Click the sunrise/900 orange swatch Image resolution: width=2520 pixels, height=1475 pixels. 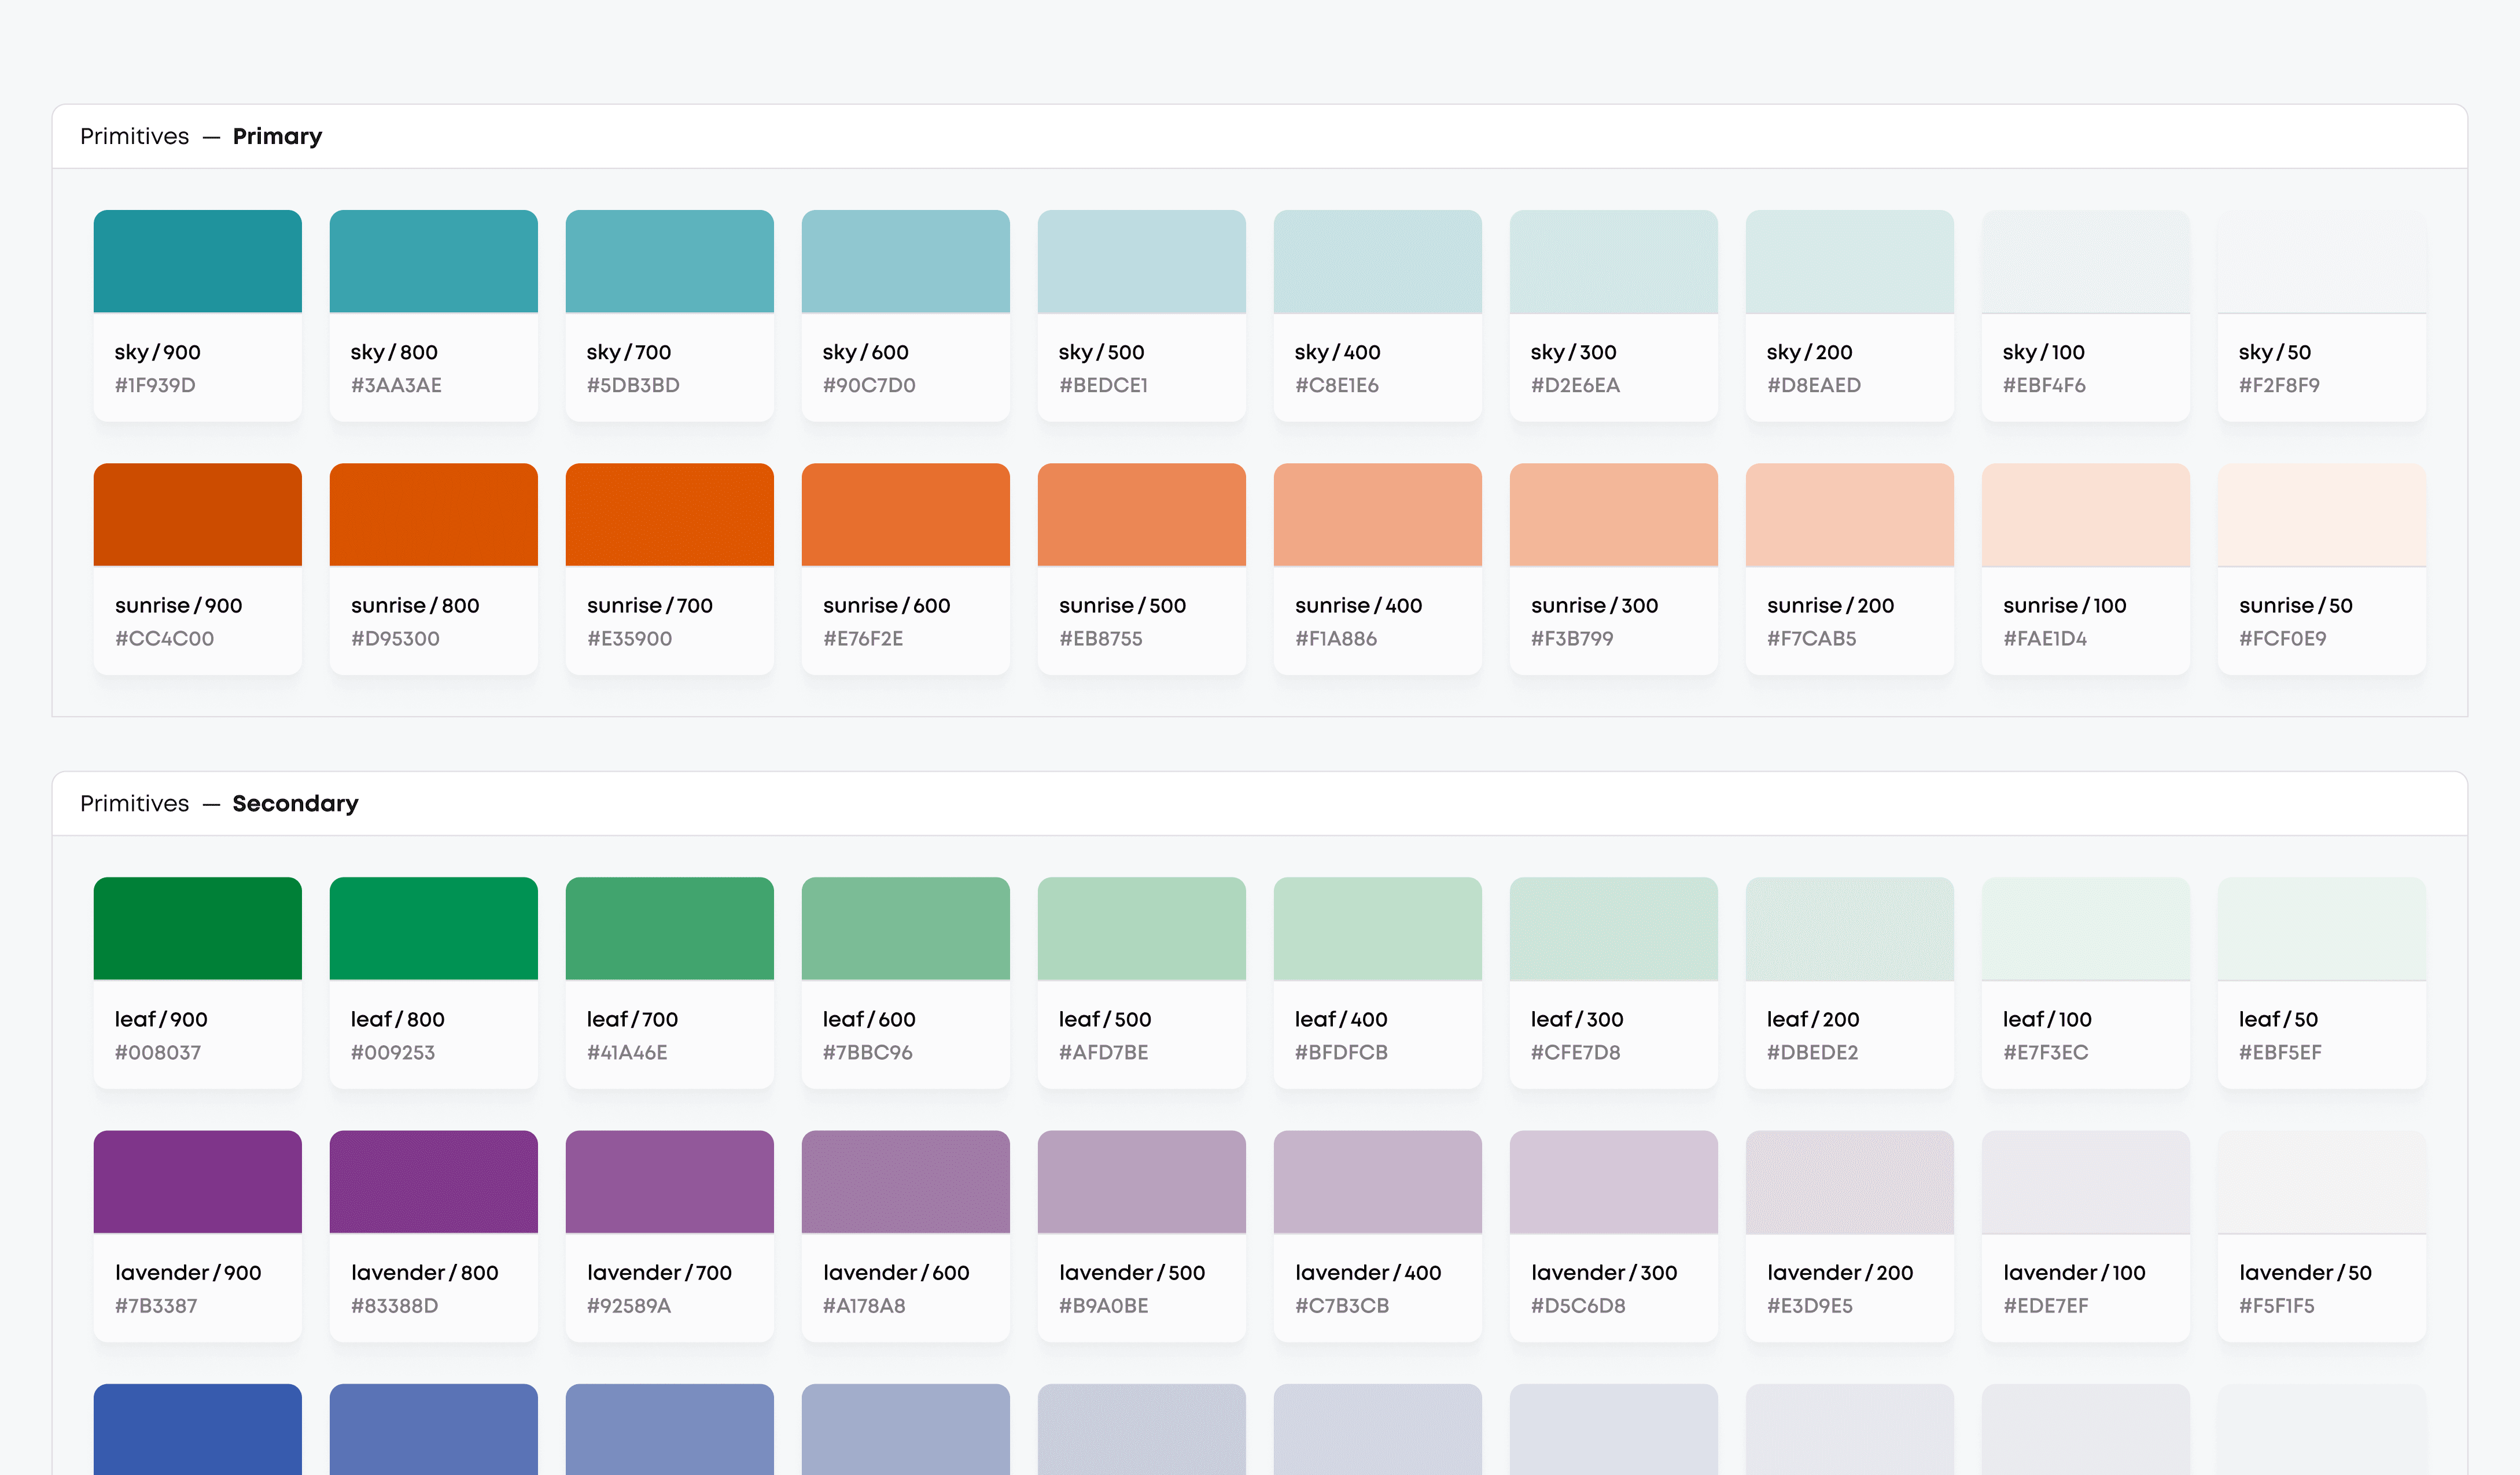click(x=197, y=514)
